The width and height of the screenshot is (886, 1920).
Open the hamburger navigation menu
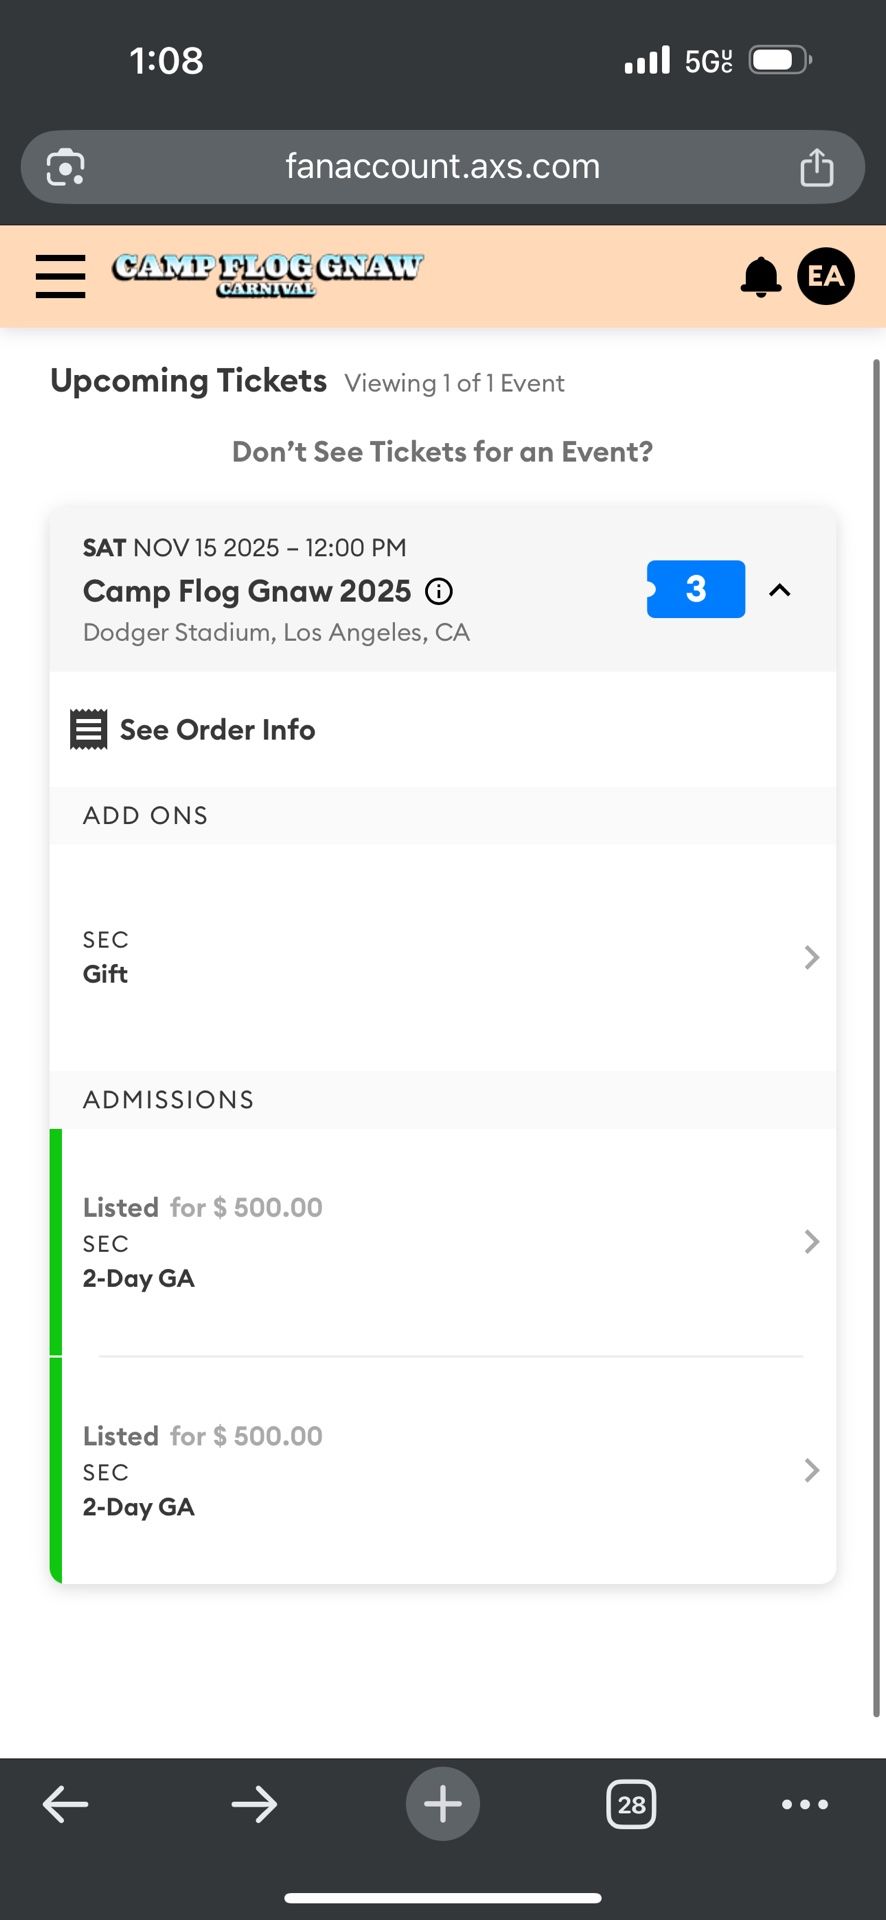[x=60, y=276]
